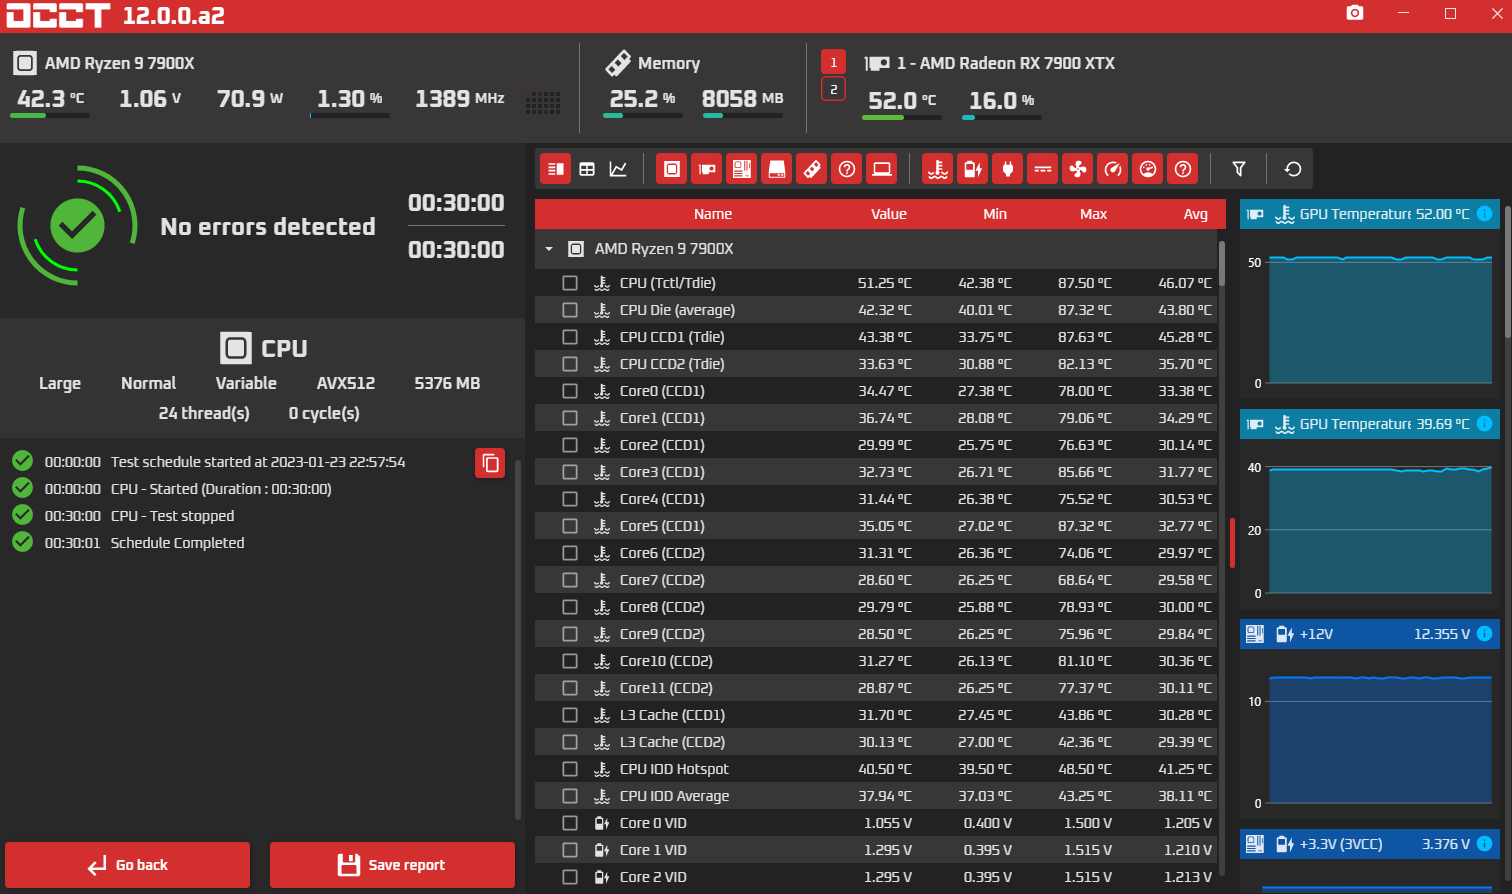1512x894 pixels.
Task: Check the CPU Die (average) row checkbox
Action: coord(570,310)
